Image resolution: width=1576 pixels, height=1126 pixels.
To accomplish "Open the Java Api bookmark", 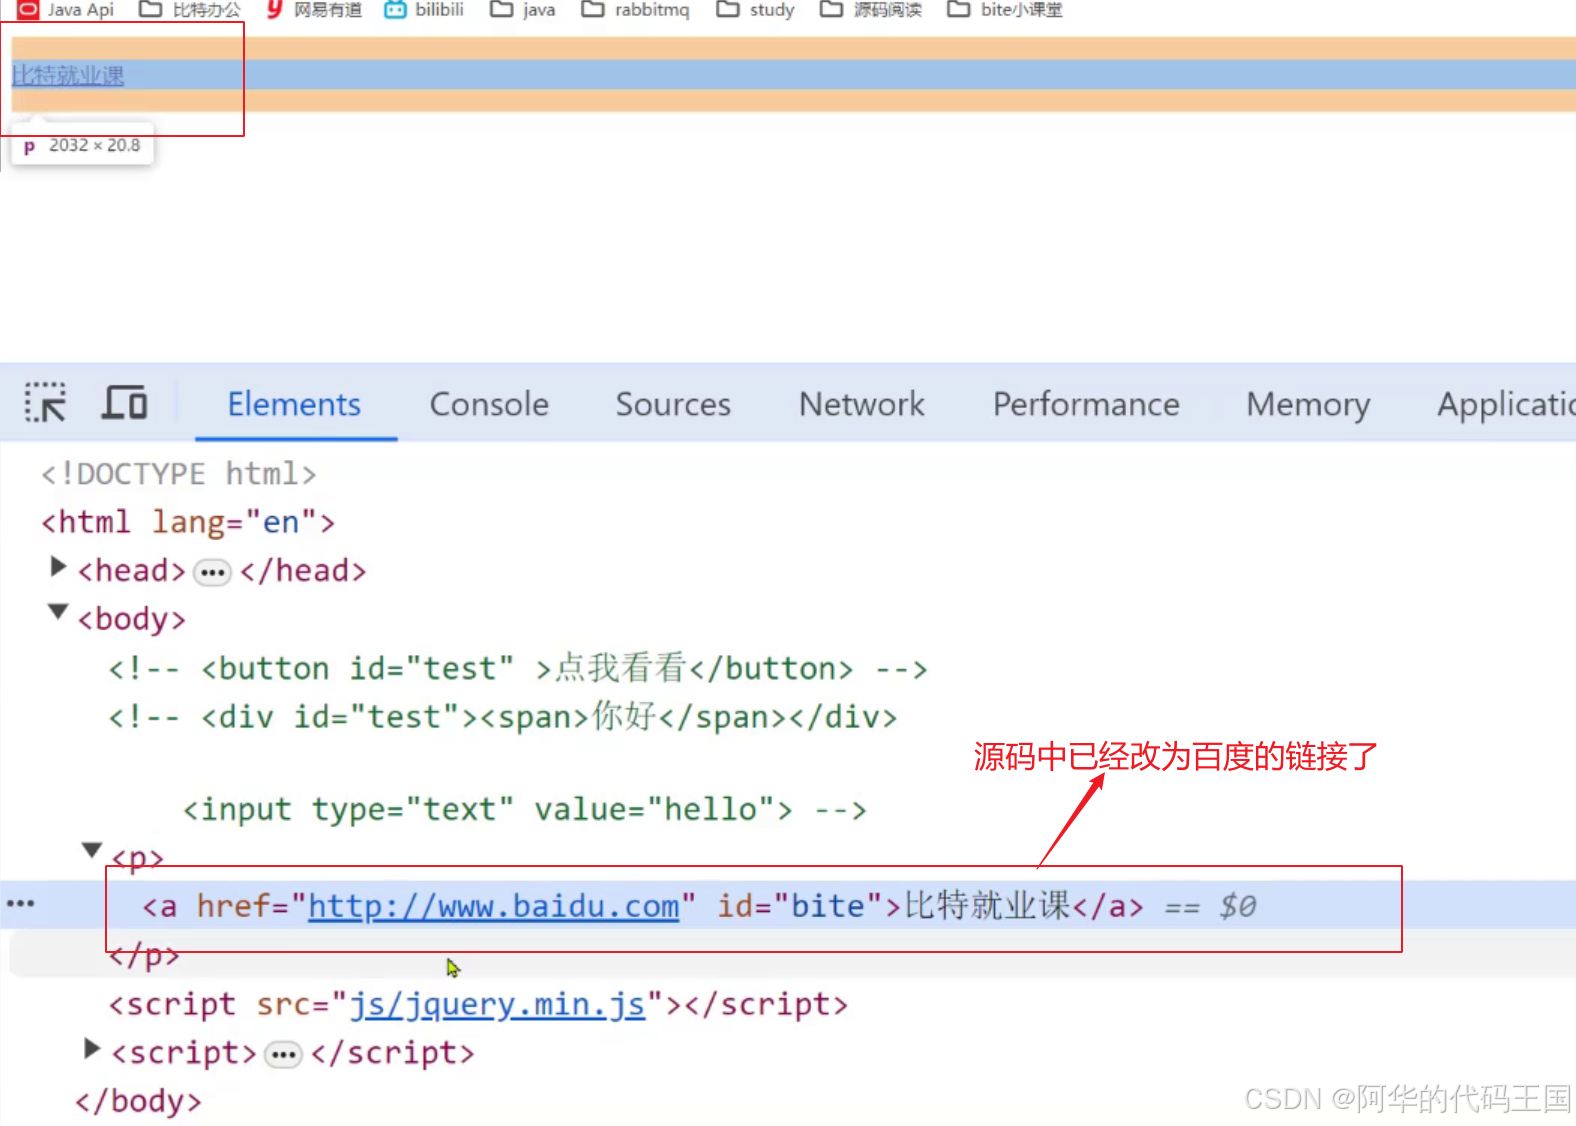I will (67, 10).
